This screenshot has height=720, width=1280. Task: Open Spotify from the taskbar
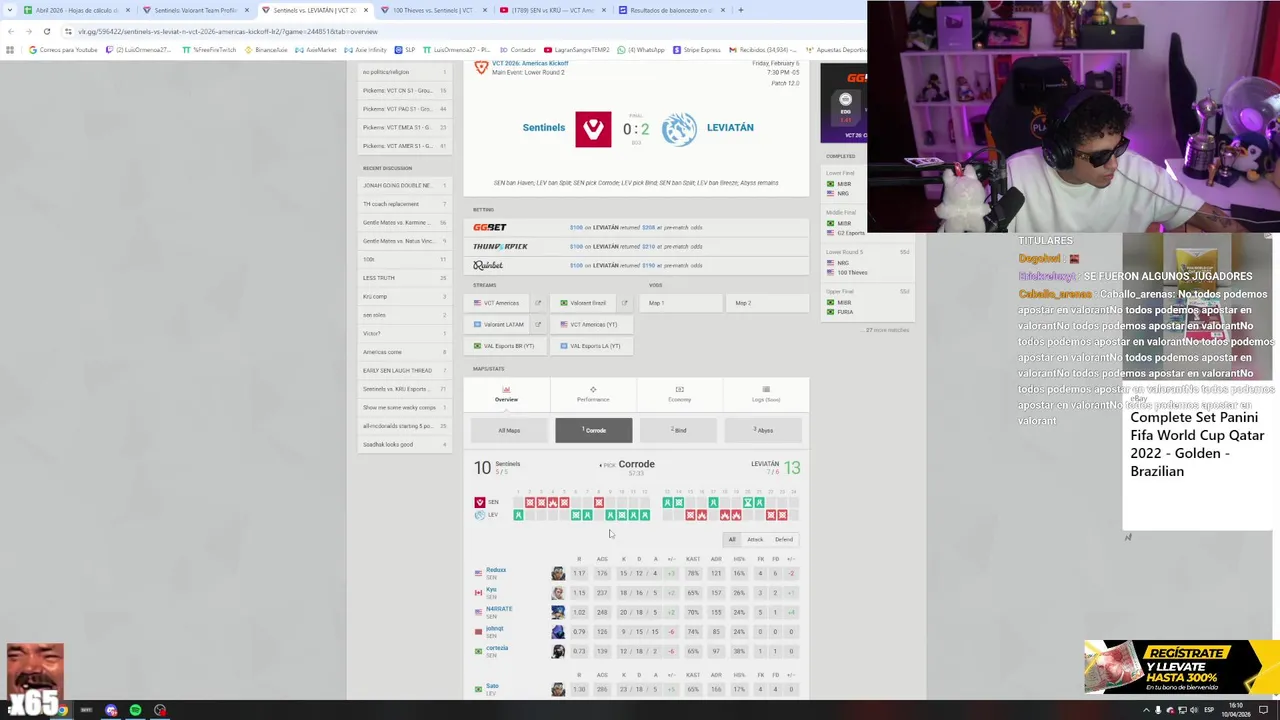pos(135,710)
